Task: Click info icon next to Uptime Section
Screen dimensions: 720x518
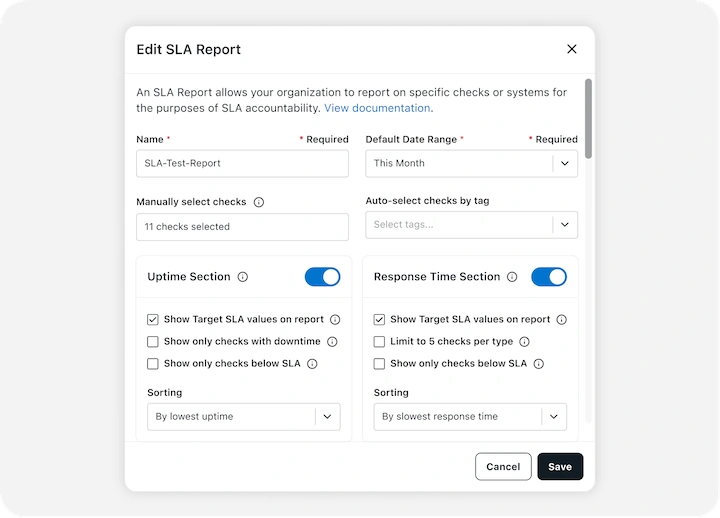Action: (x=243, y=277)
